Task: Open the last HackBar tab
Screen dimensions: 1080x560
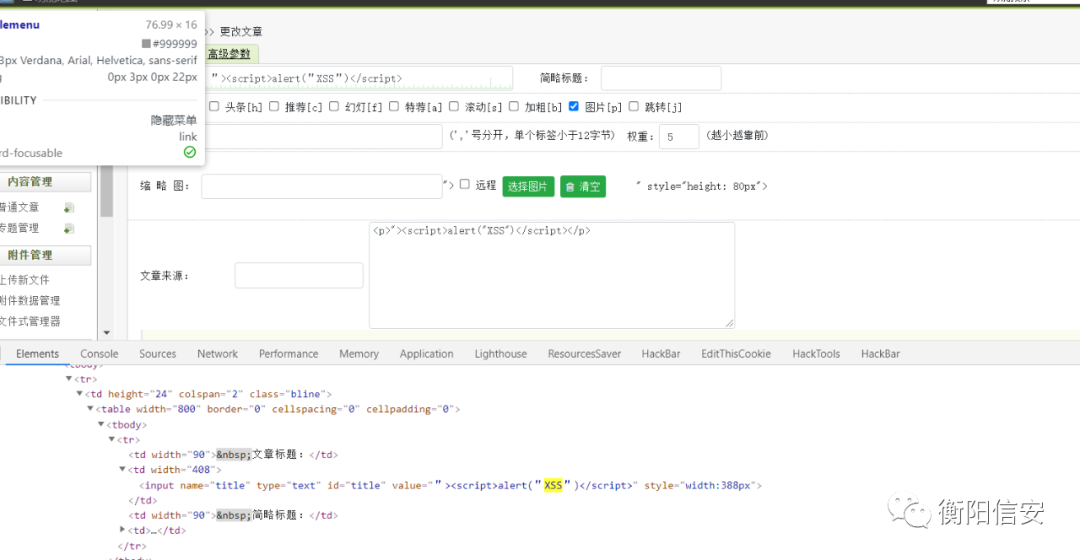Action: (880, 353)
